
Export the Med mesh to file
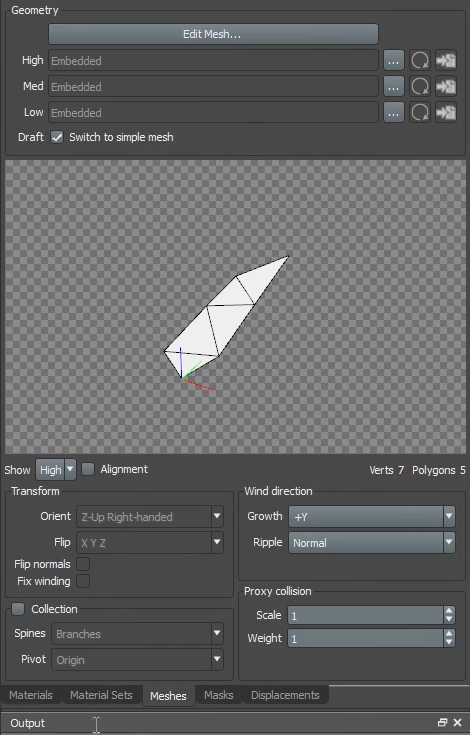[x=446, y=86]
